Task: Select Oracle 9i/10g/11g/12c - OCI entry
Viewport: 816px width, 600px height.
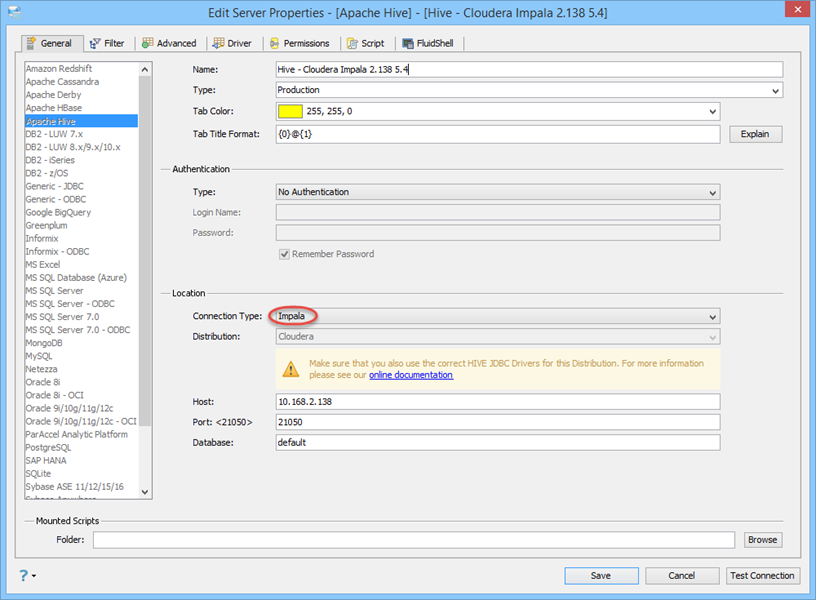Action: (x=81, y=421)
